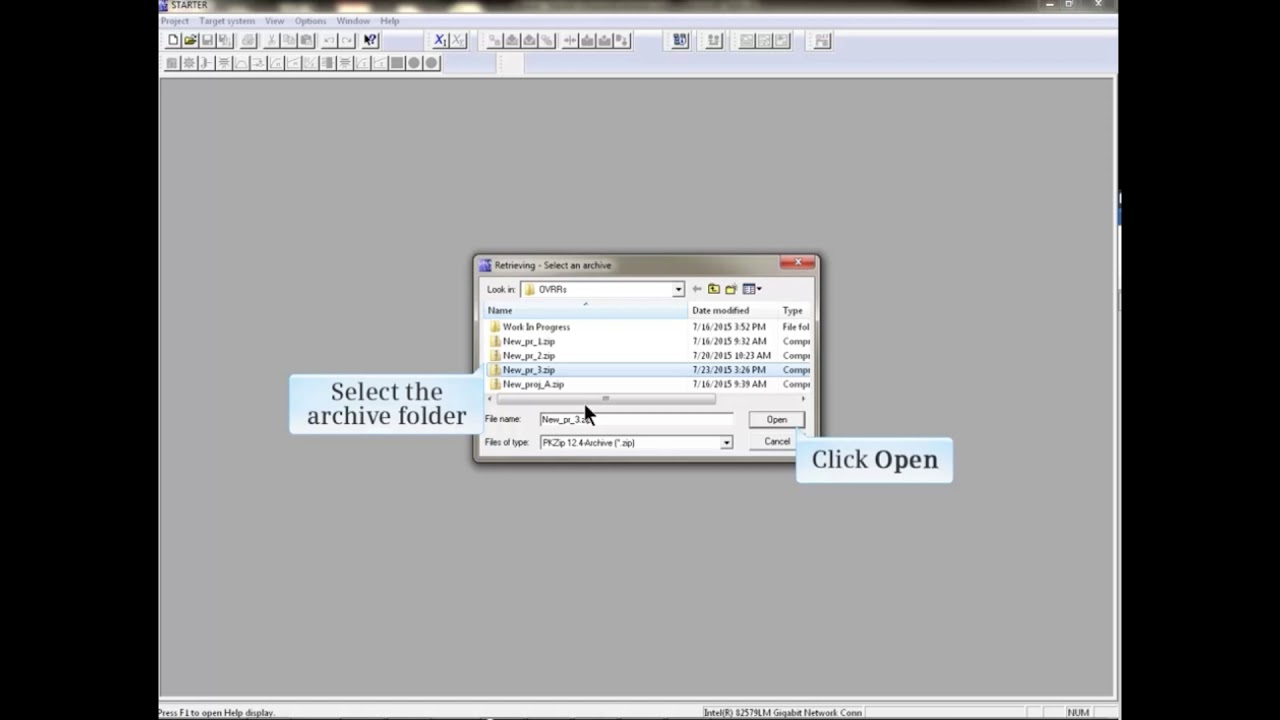Screen dimensions: 1280x720
Task: Open the Window menu
Action: coord(353,21)
